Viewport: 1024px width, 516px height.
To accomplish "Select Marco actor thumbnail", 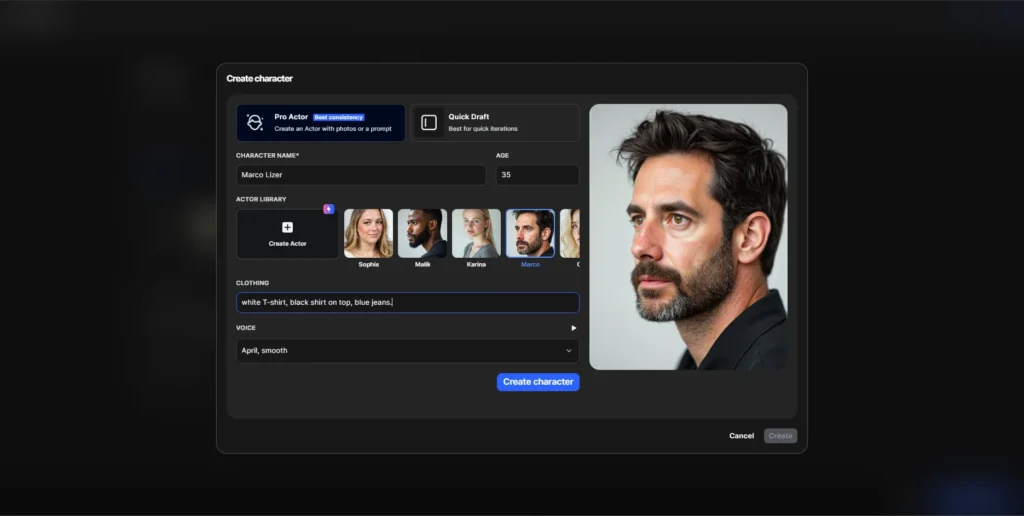I will (530, 233).
